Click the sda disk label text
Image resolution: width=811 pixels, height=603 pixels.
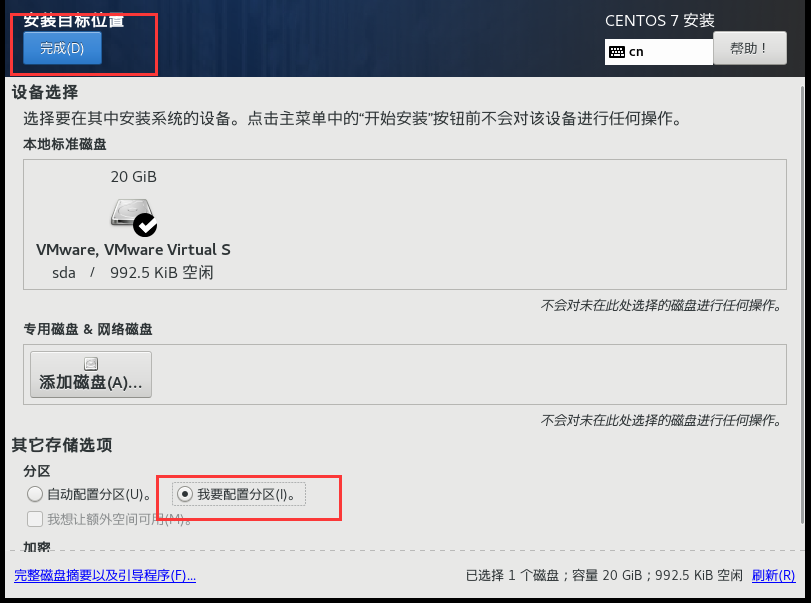[x=64, y=273]
